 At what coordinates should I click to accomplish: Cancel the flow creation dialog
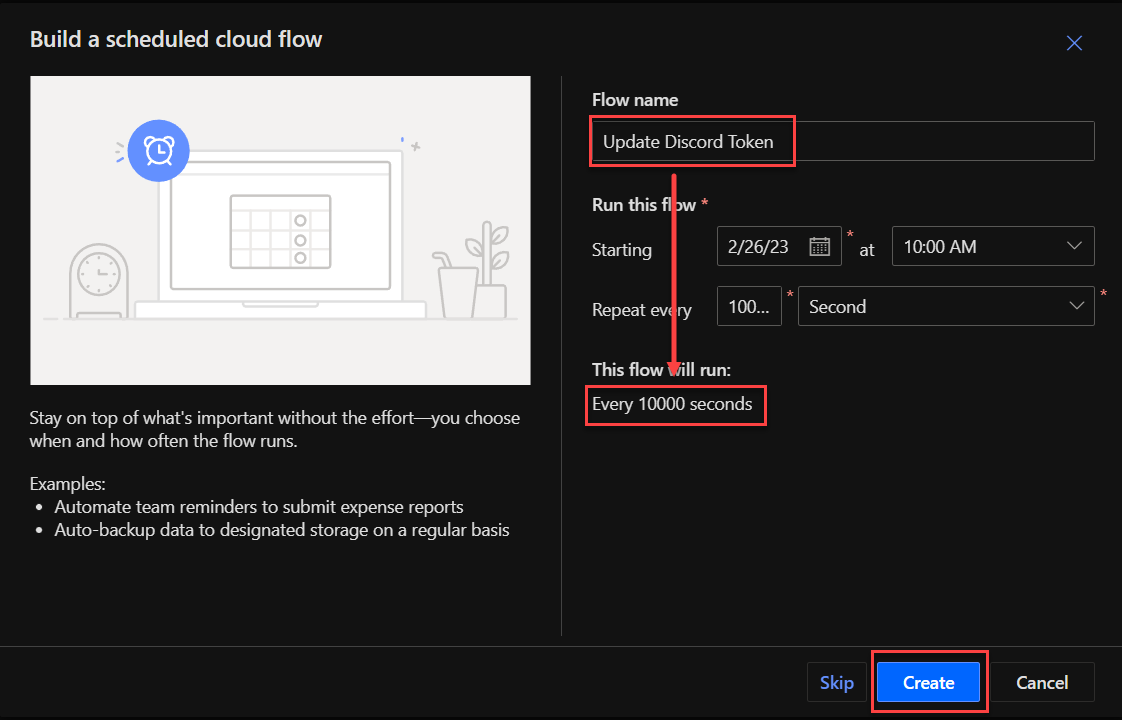[x=1041, y=683]
